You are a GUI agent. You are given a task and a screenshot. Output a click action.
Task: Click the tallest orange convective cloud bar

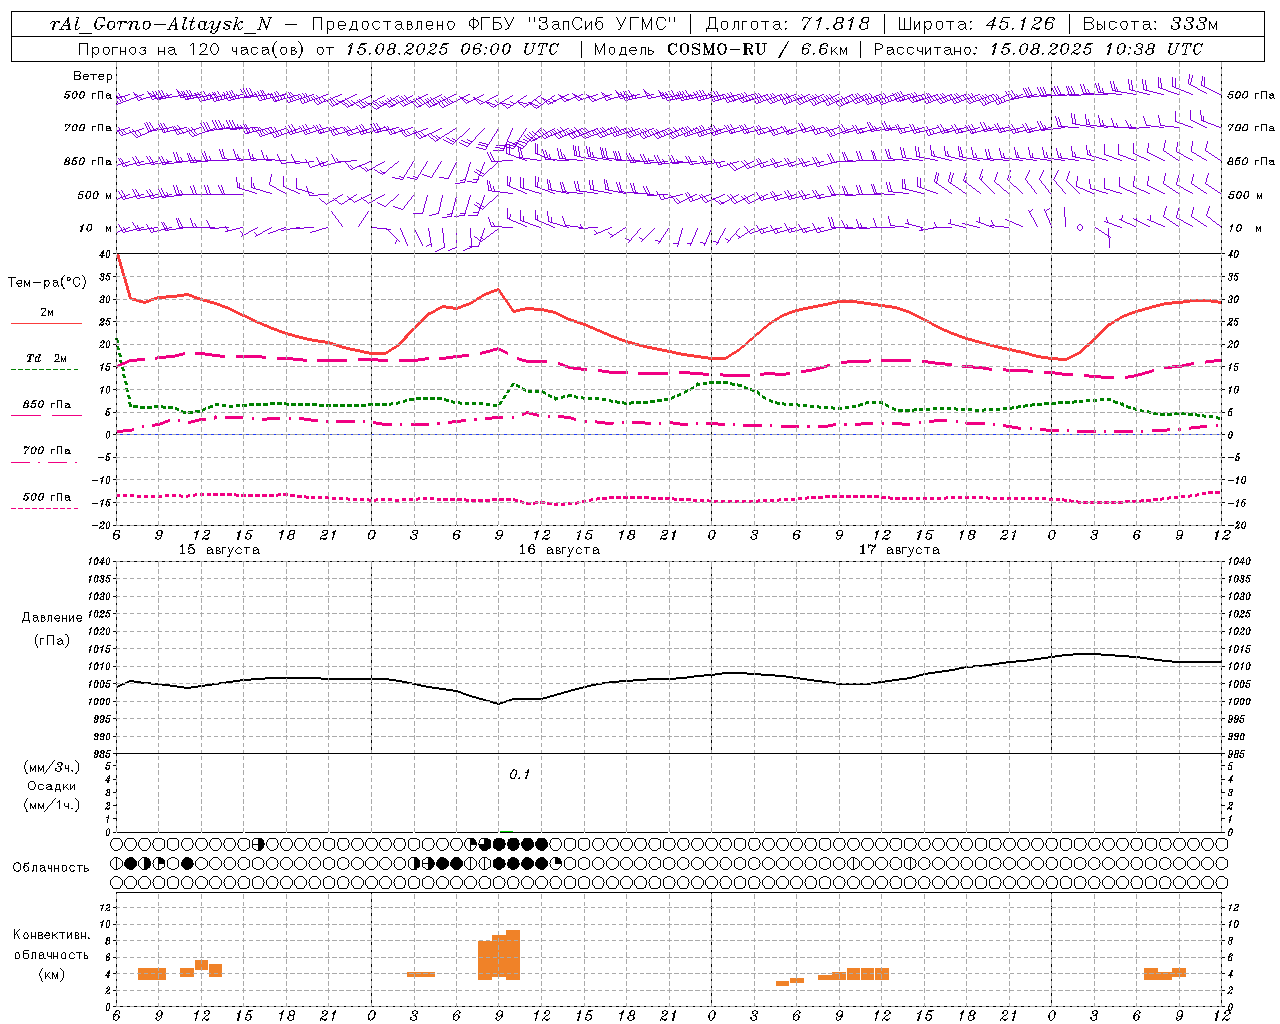click(513, 955)
